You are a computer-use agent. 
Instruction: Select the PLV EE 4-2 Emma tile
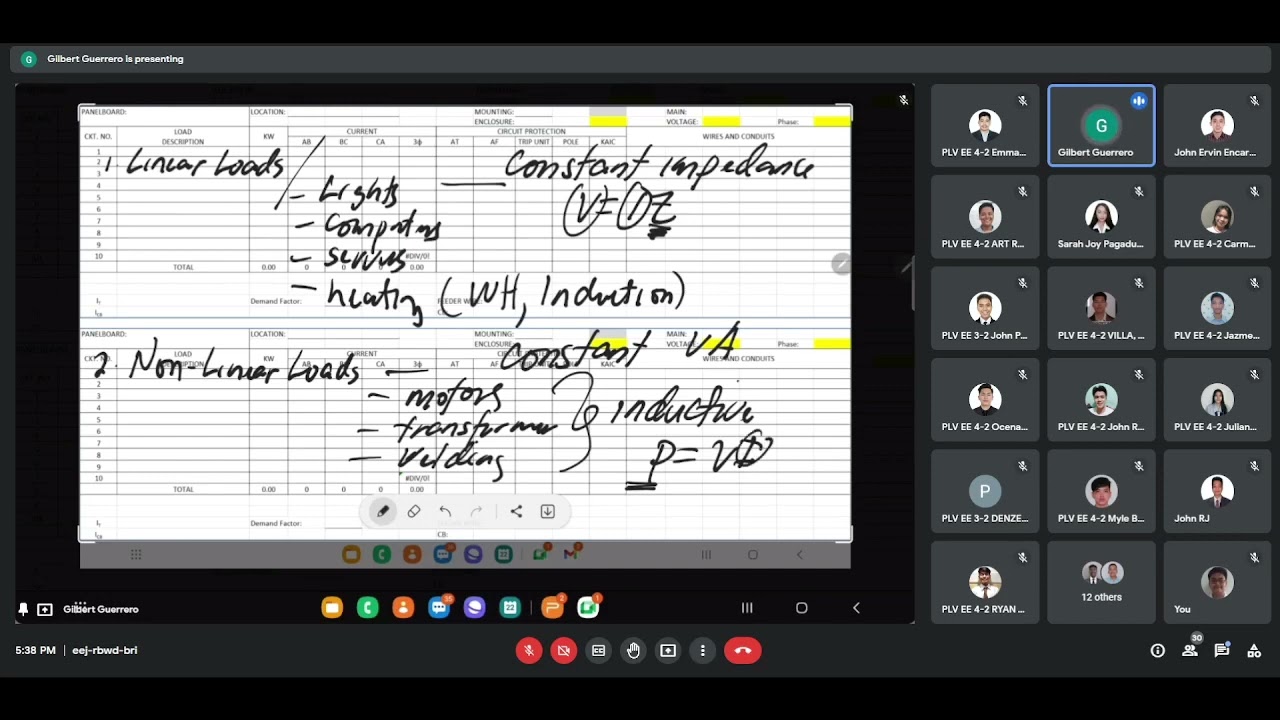pyautogui.click(x=985, y=125)
